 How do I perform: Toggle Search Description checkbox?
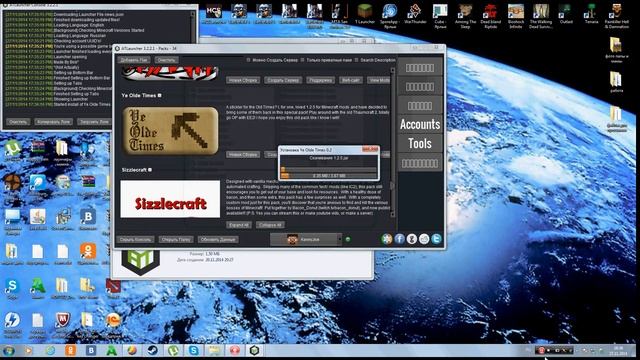[x=356, y=60]
